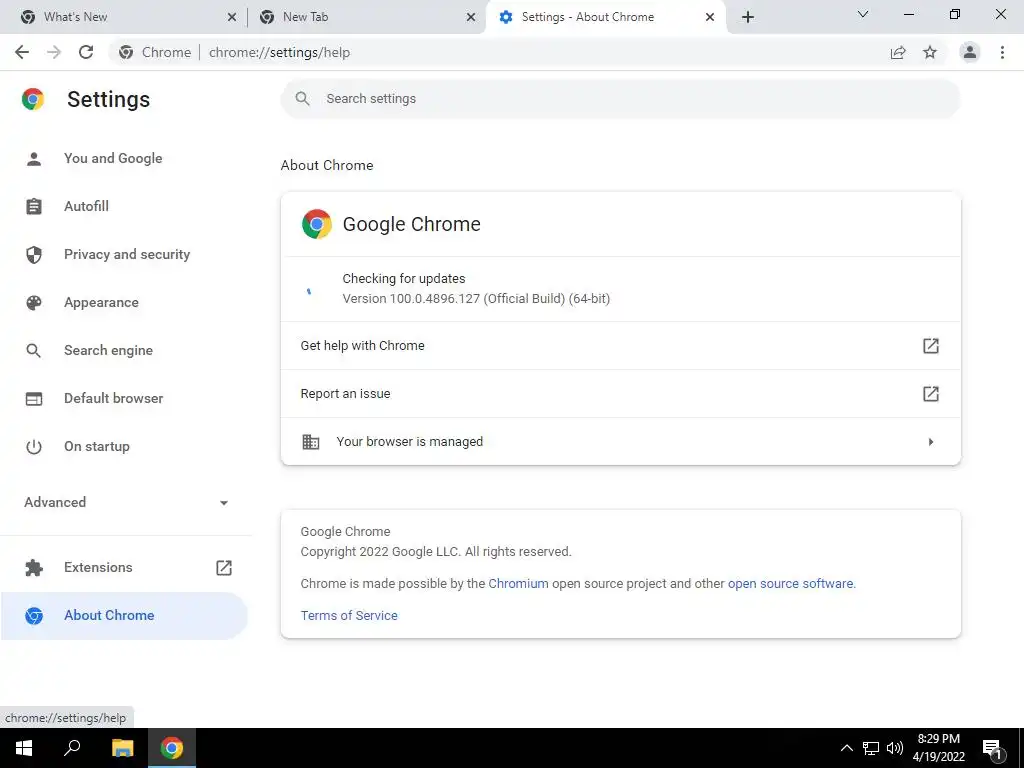Open the volume control in system tray
The image size is (1024, 768).
pos(895,748)
